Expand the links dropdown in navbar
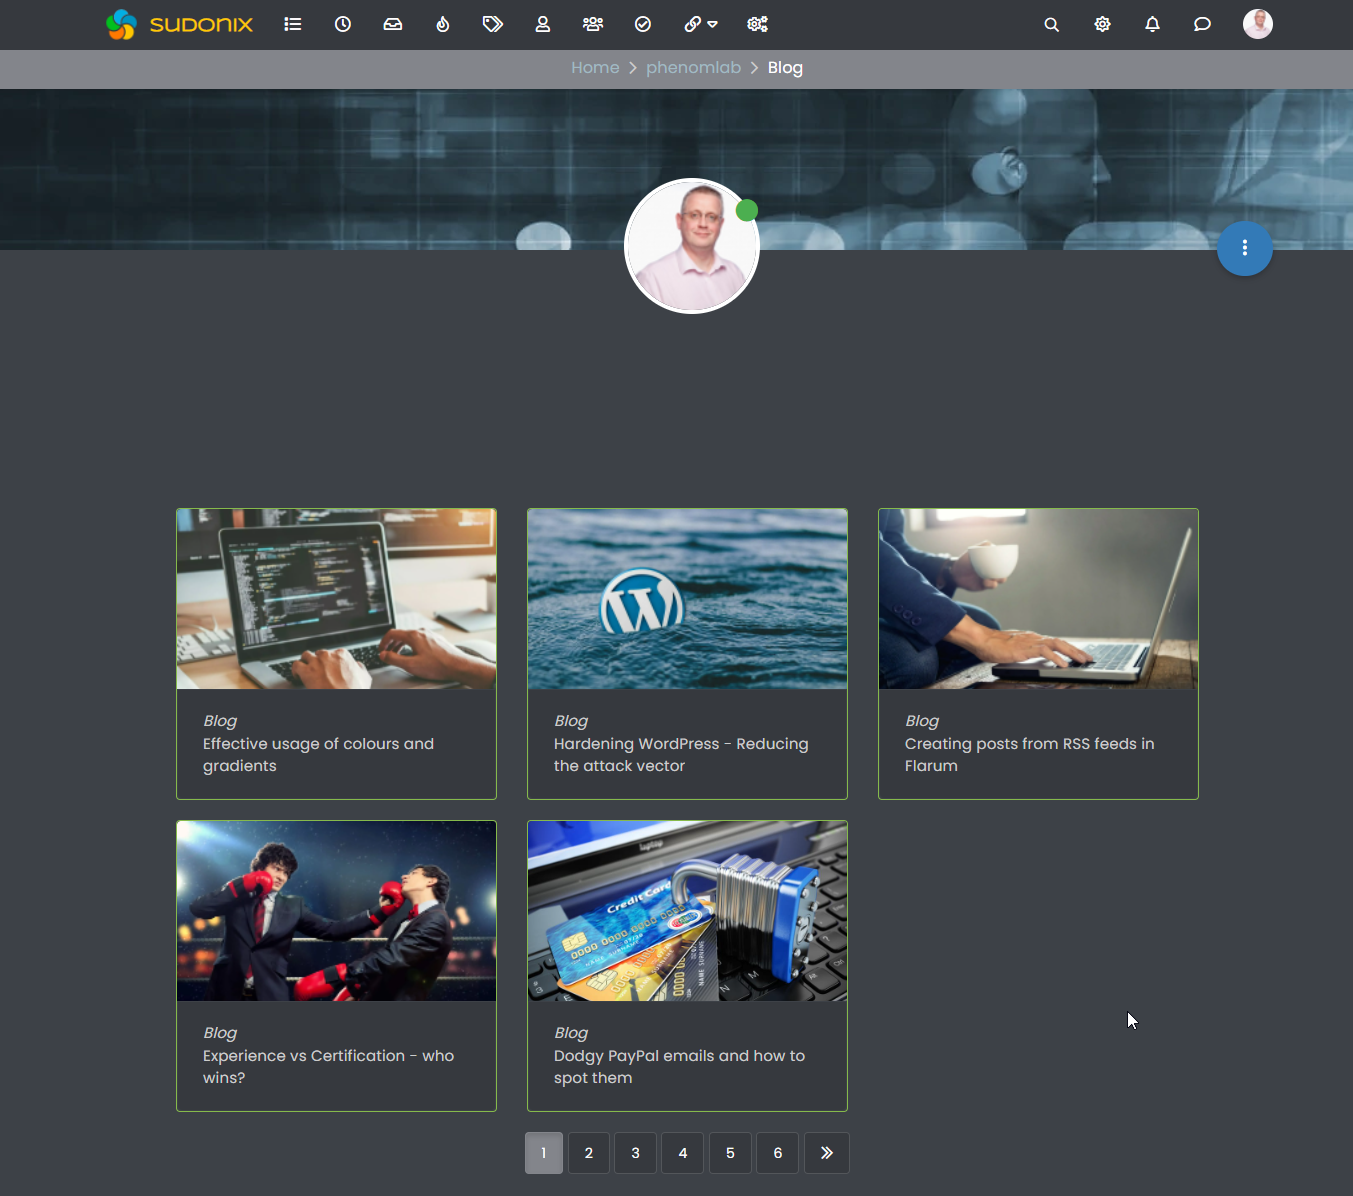The height and width of the screenshot is (1196, 1353). (x=700, y=24)
